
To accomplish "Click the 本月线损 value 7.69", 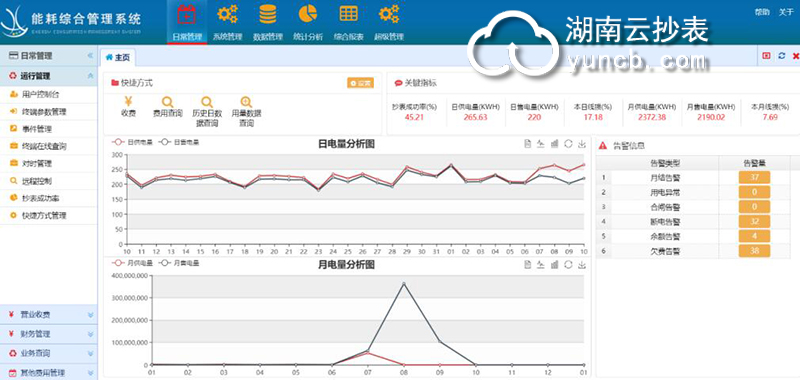I will 770,117.
